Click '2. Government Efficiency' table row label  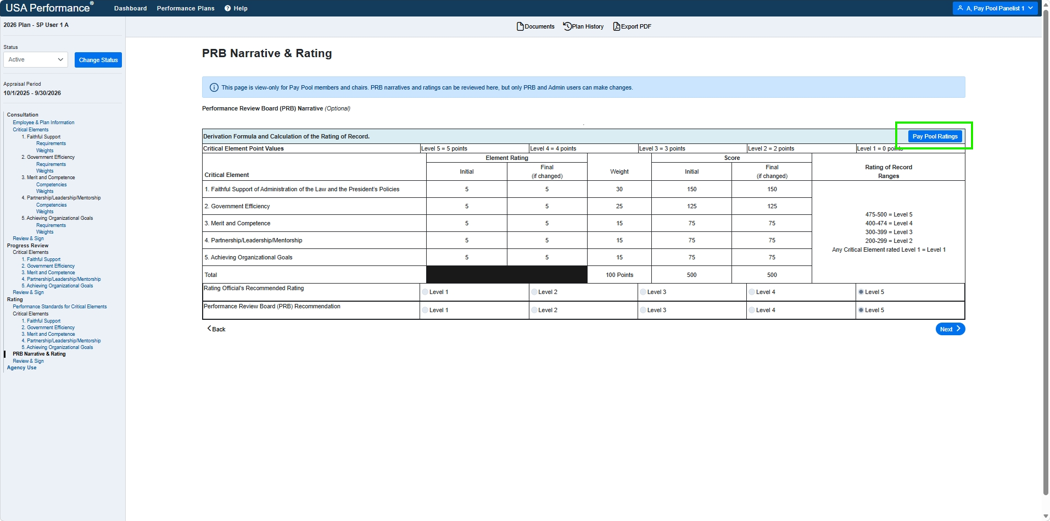coord(237,206)
